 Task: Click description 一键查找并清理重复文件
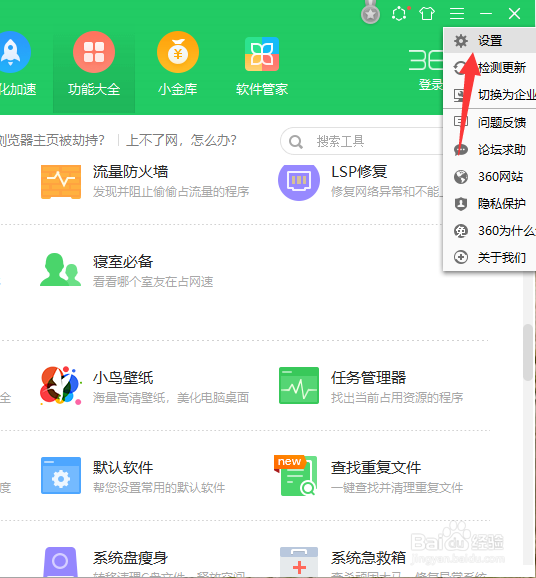tap(397, 488)
